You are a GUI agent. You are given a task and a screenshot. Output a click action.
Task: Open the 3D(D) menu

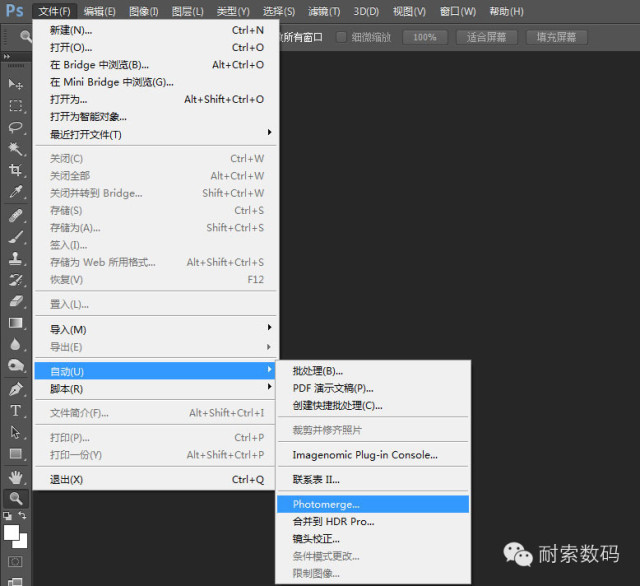click(x=366, y=11)
